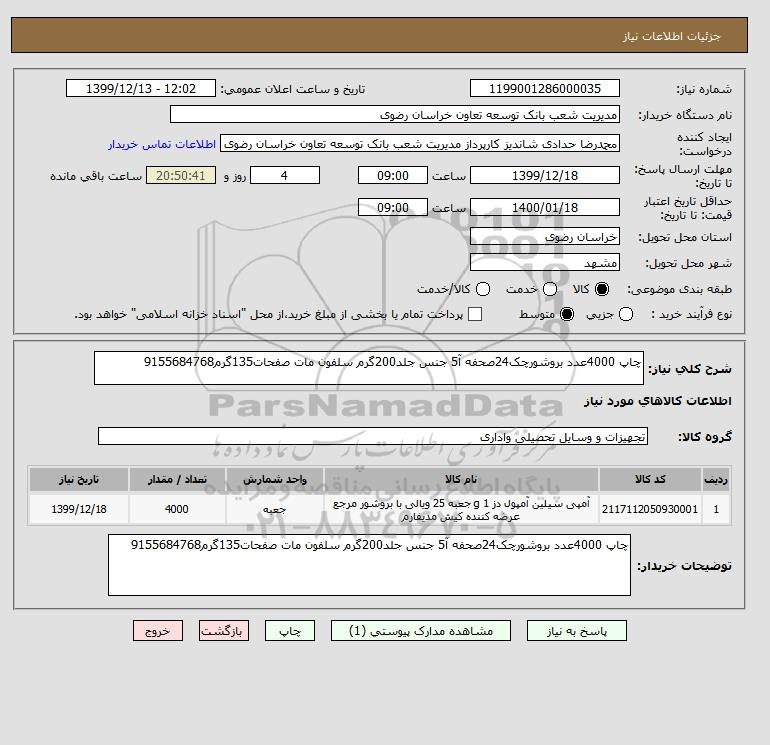Select the متوسط purchase type radio
The width and height of the screenshot is (770, 745).
567,314
